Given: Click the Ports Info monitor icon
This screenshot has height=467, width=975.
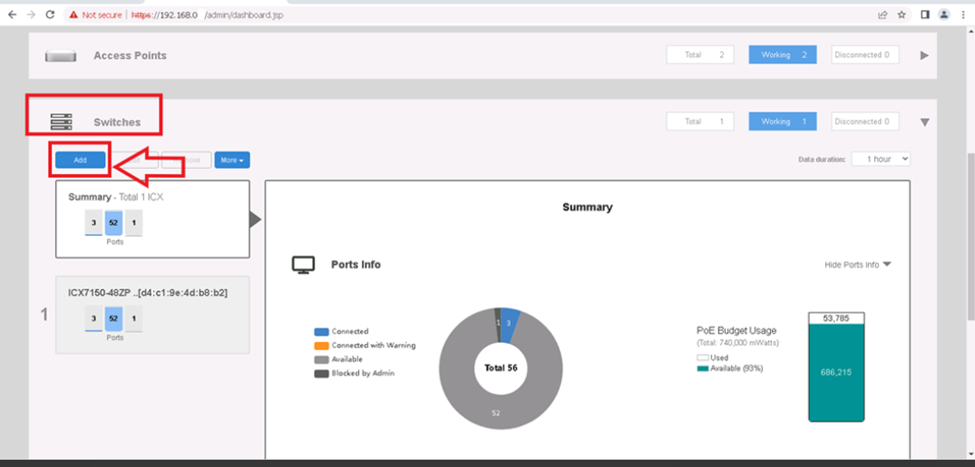Looking at the screenshot, I should pyautogui.click(x=303, y=265).
